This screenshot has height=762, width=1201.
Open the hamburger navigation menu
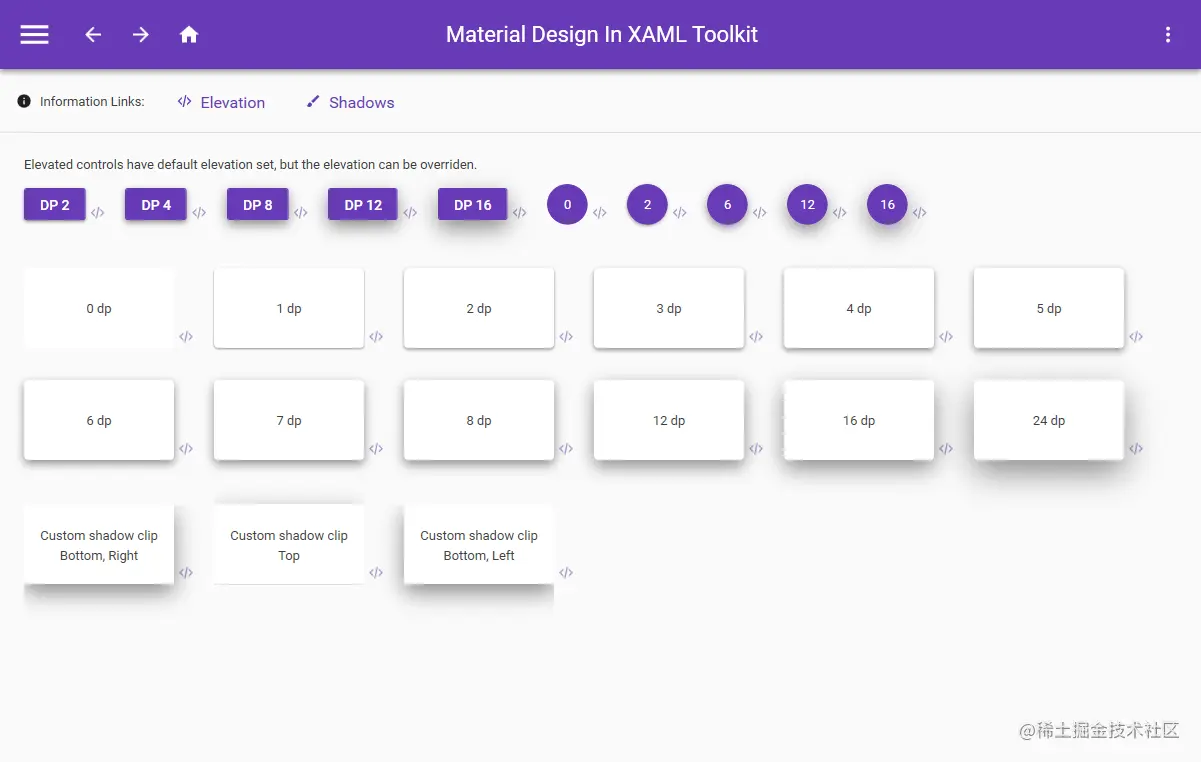[x=35, y=35]
